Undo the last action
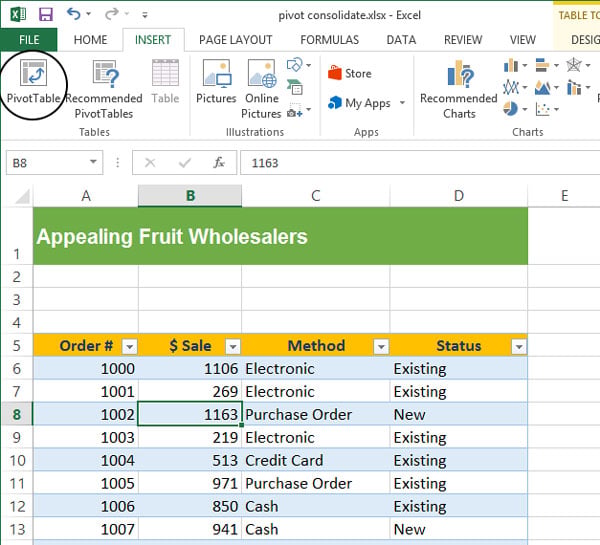Screen dimensions: 600x545 click(x=74, y=14)
